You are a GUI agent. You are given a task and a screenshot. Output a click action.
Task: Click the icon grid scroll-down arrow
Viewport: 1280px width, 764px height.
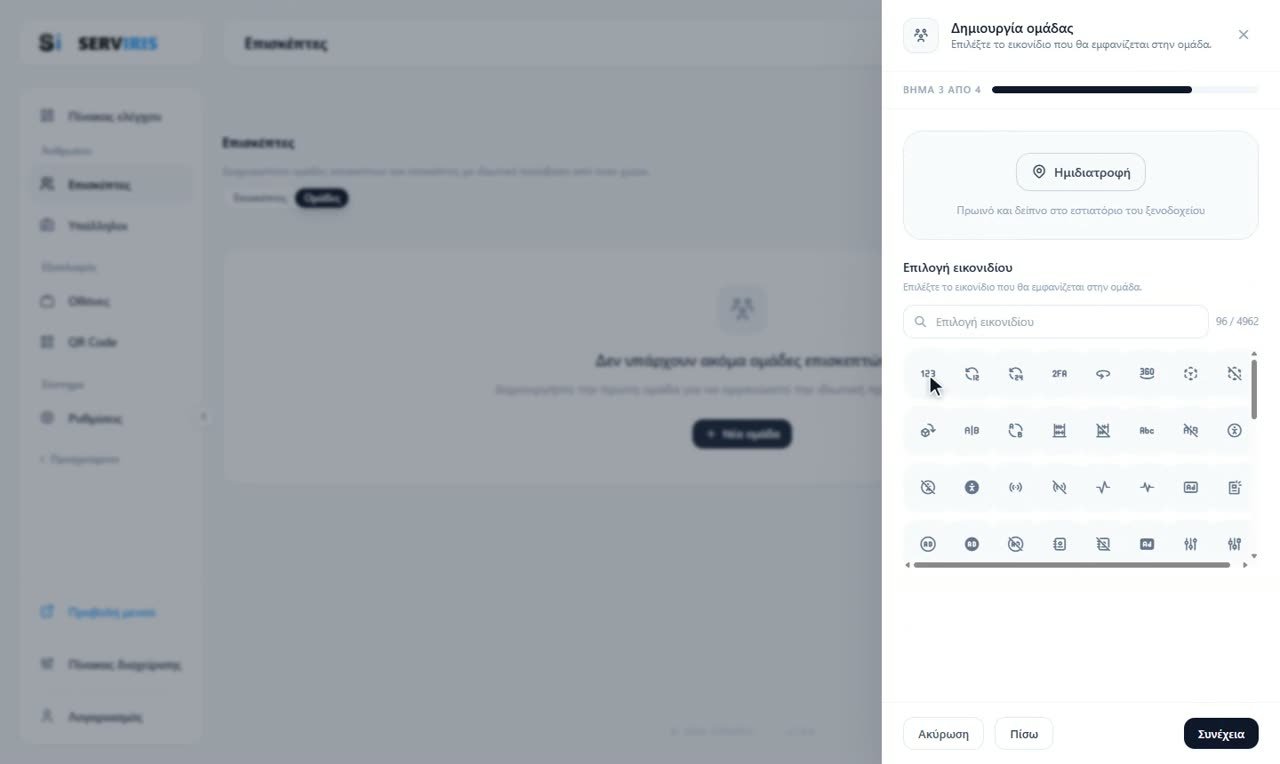(1254, 556)
